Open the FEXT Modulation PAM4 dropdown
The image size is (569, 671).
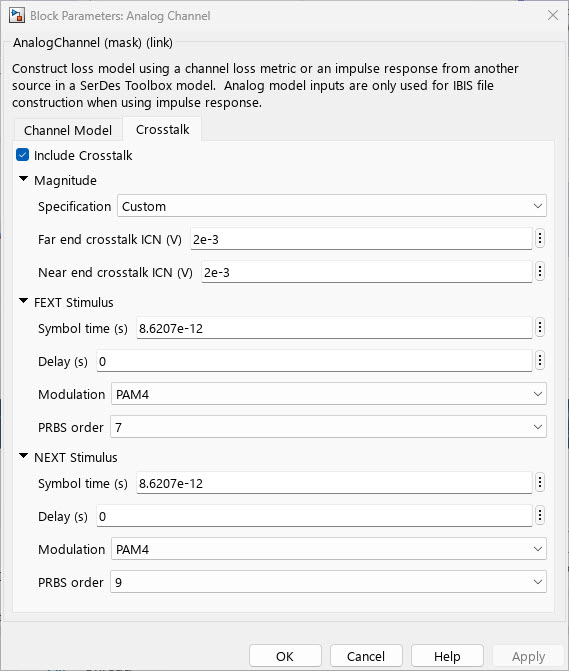(329, 394)
